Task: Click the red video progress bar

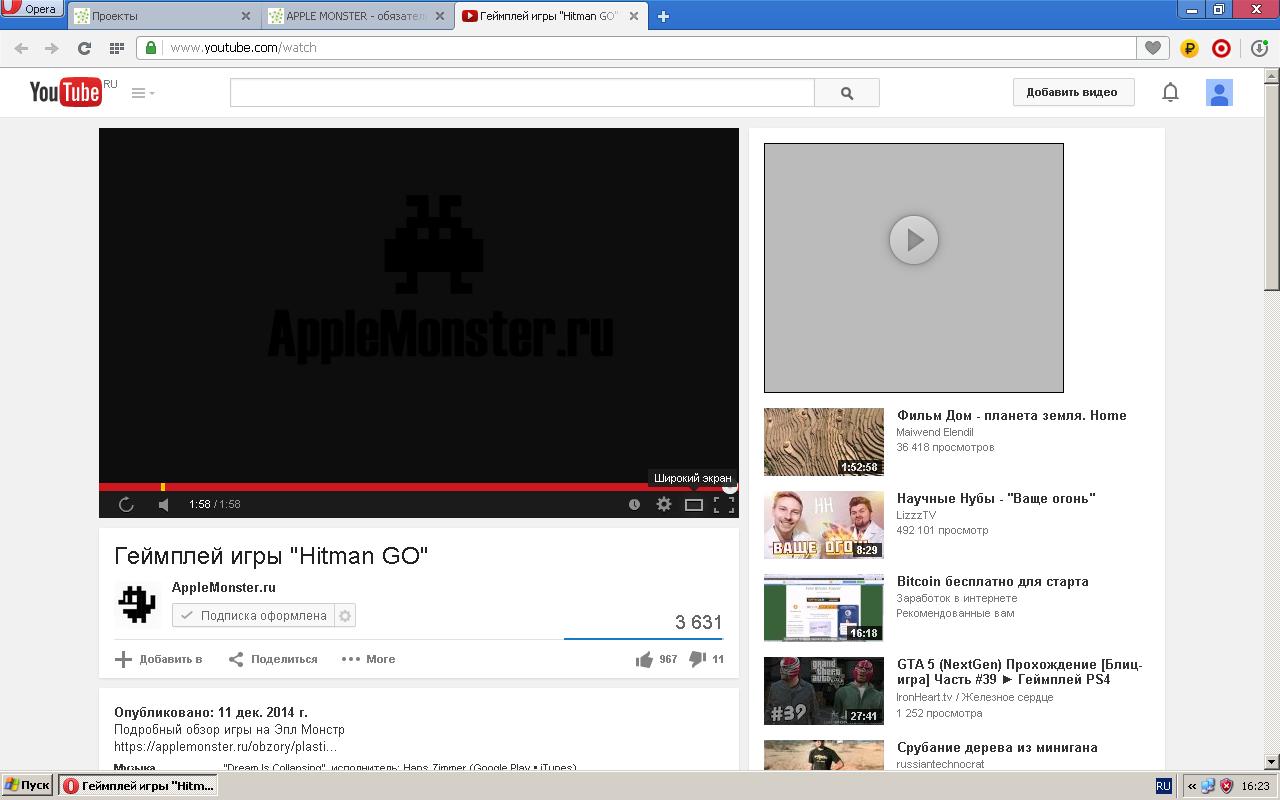Action: tap(418, 487)
